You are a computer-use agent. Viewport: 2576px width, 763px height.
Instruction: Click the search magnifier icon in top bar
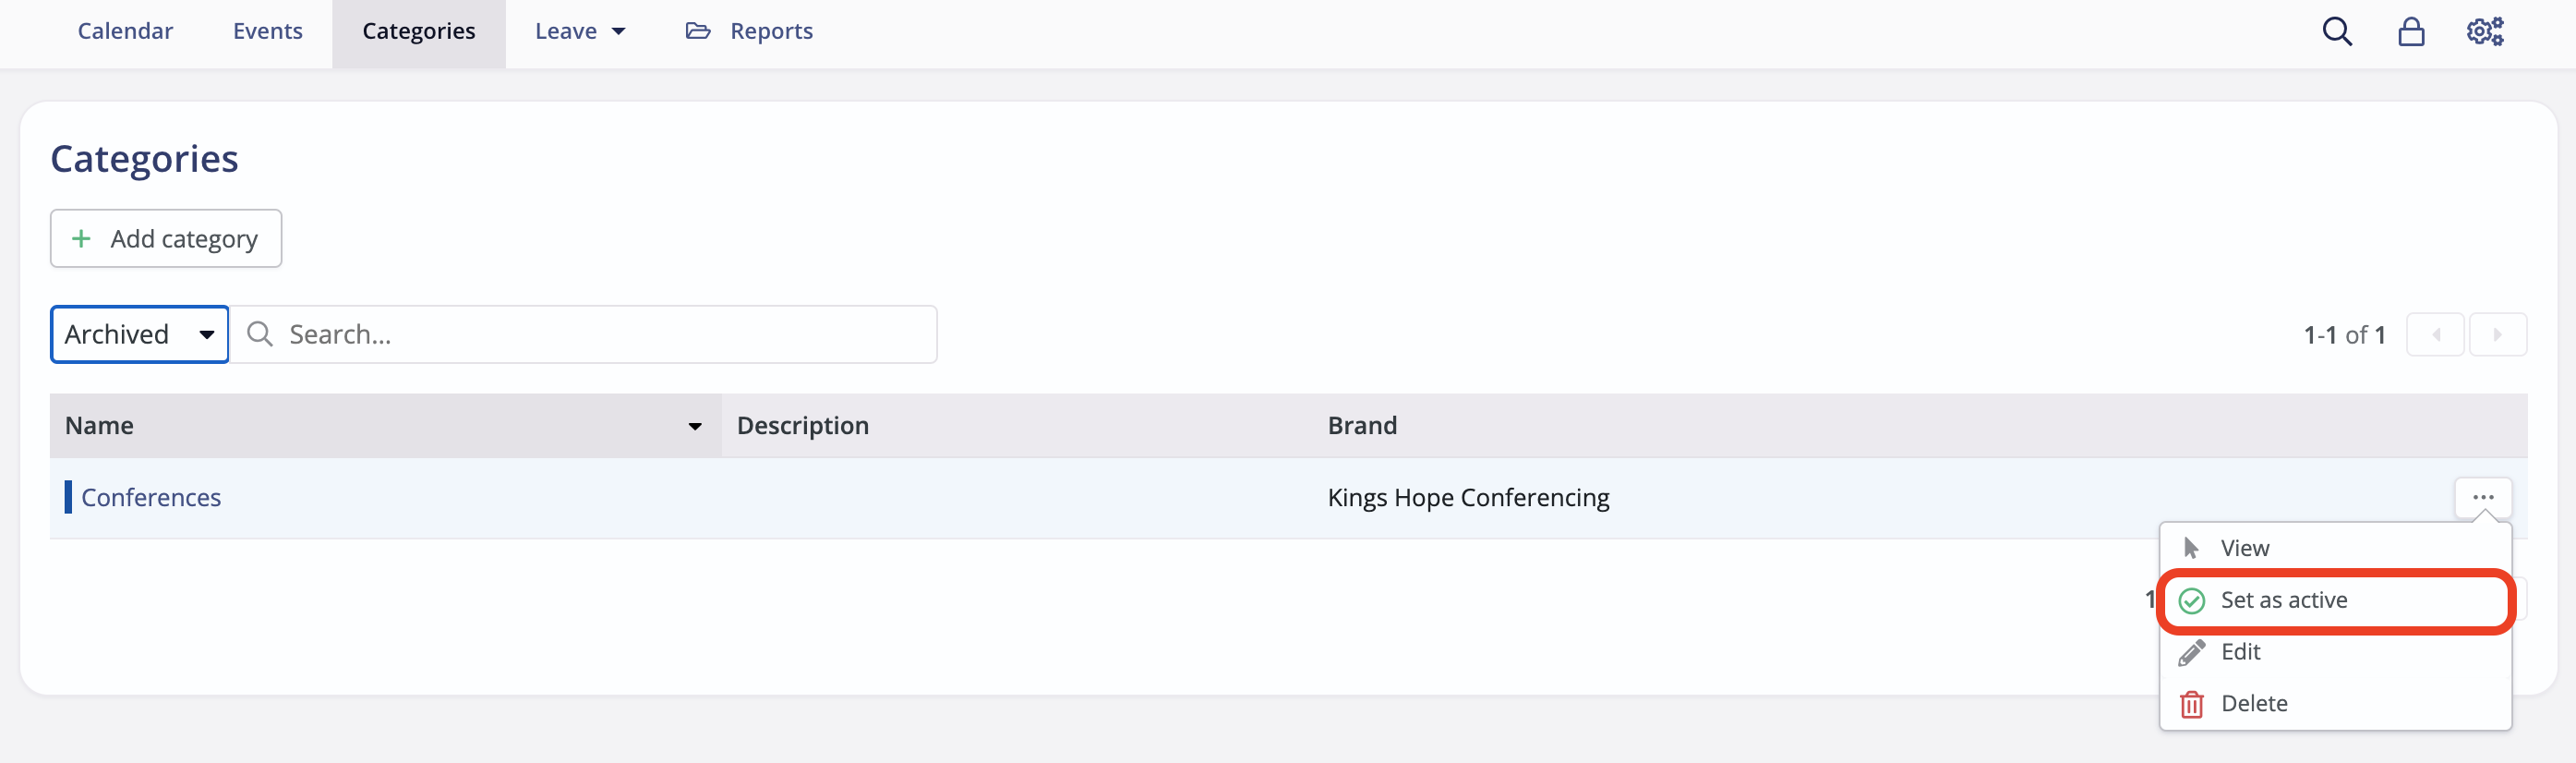(2336, 31)
